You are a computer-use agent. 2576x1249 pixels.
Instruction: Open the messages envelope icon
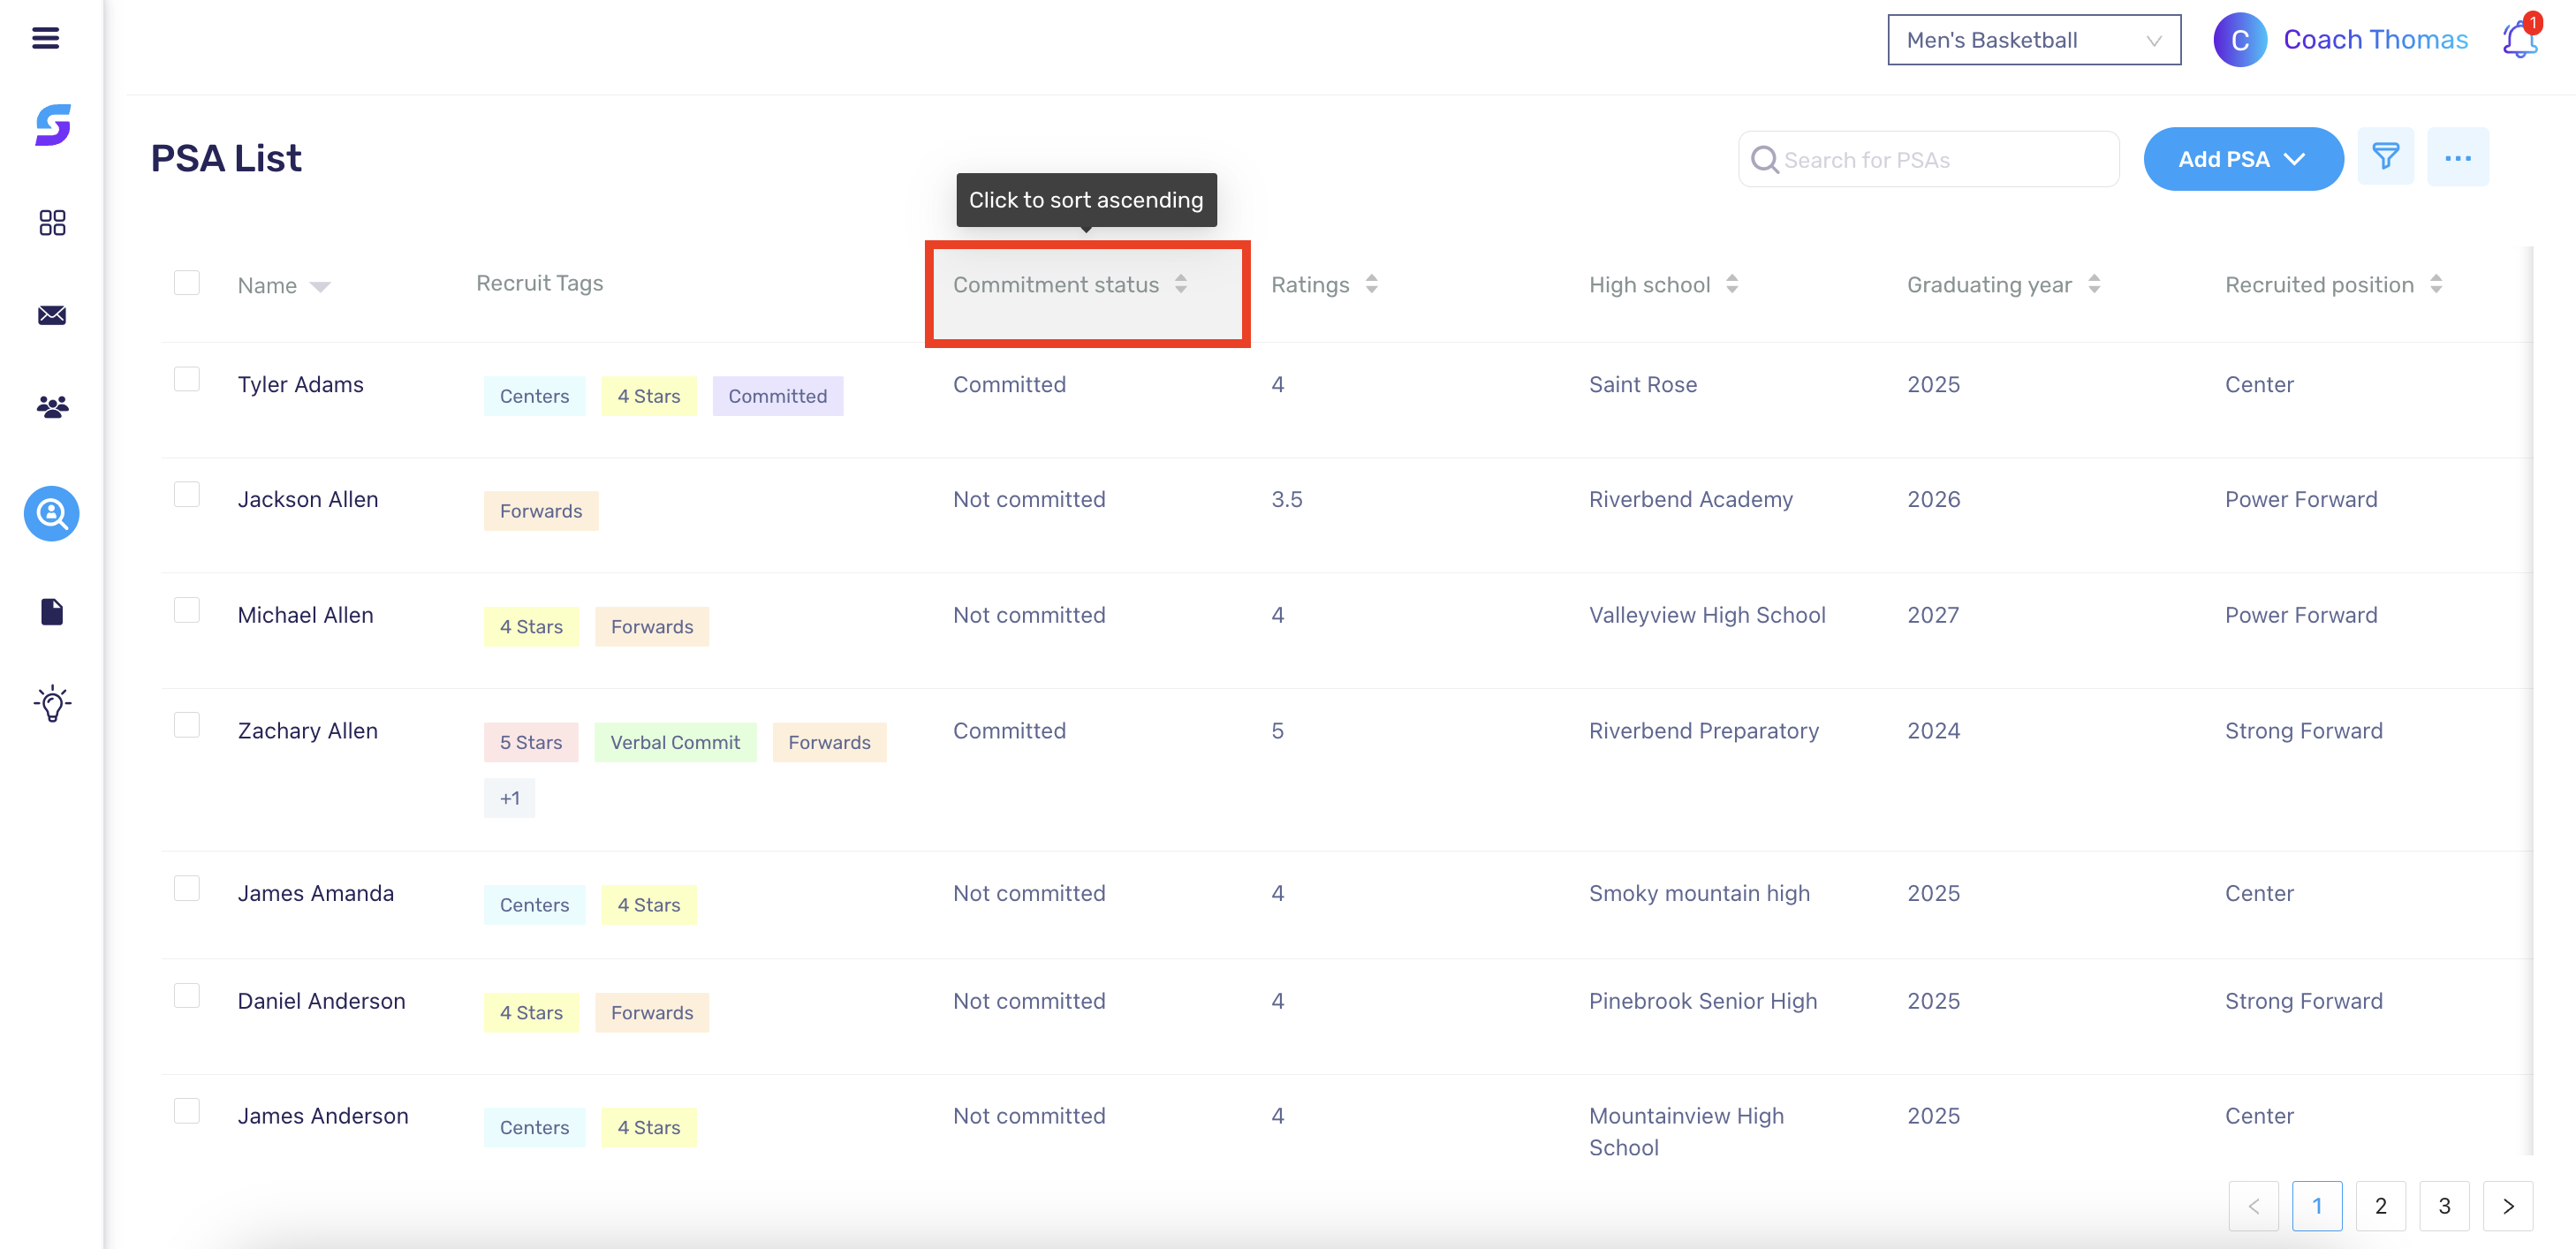[x=52, y=315]
